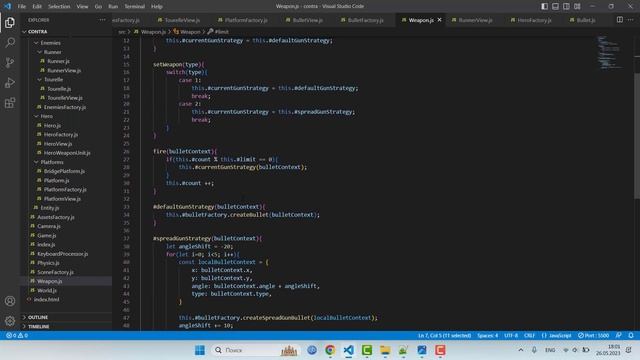
Task: Open editor more actions ellipsis
Action: click(631, 20)
